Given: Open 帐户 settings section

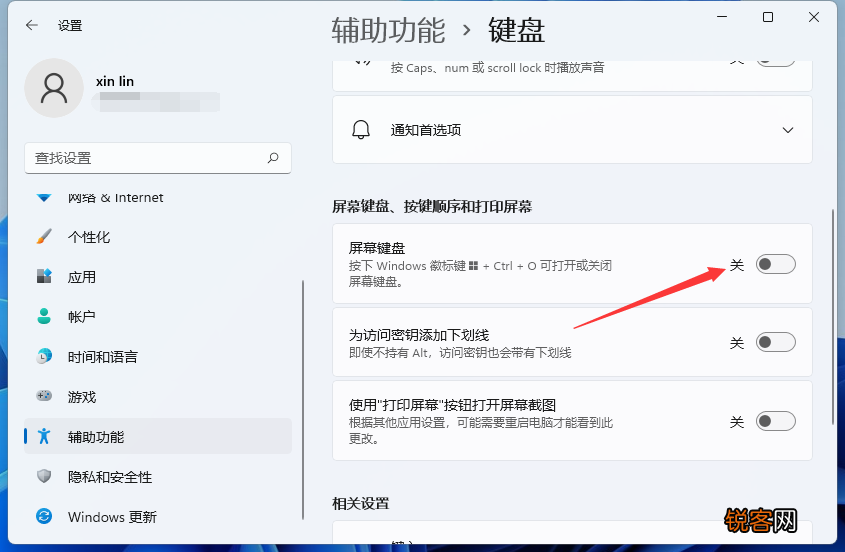Looking at the screenshot, I should click(158, 316).
